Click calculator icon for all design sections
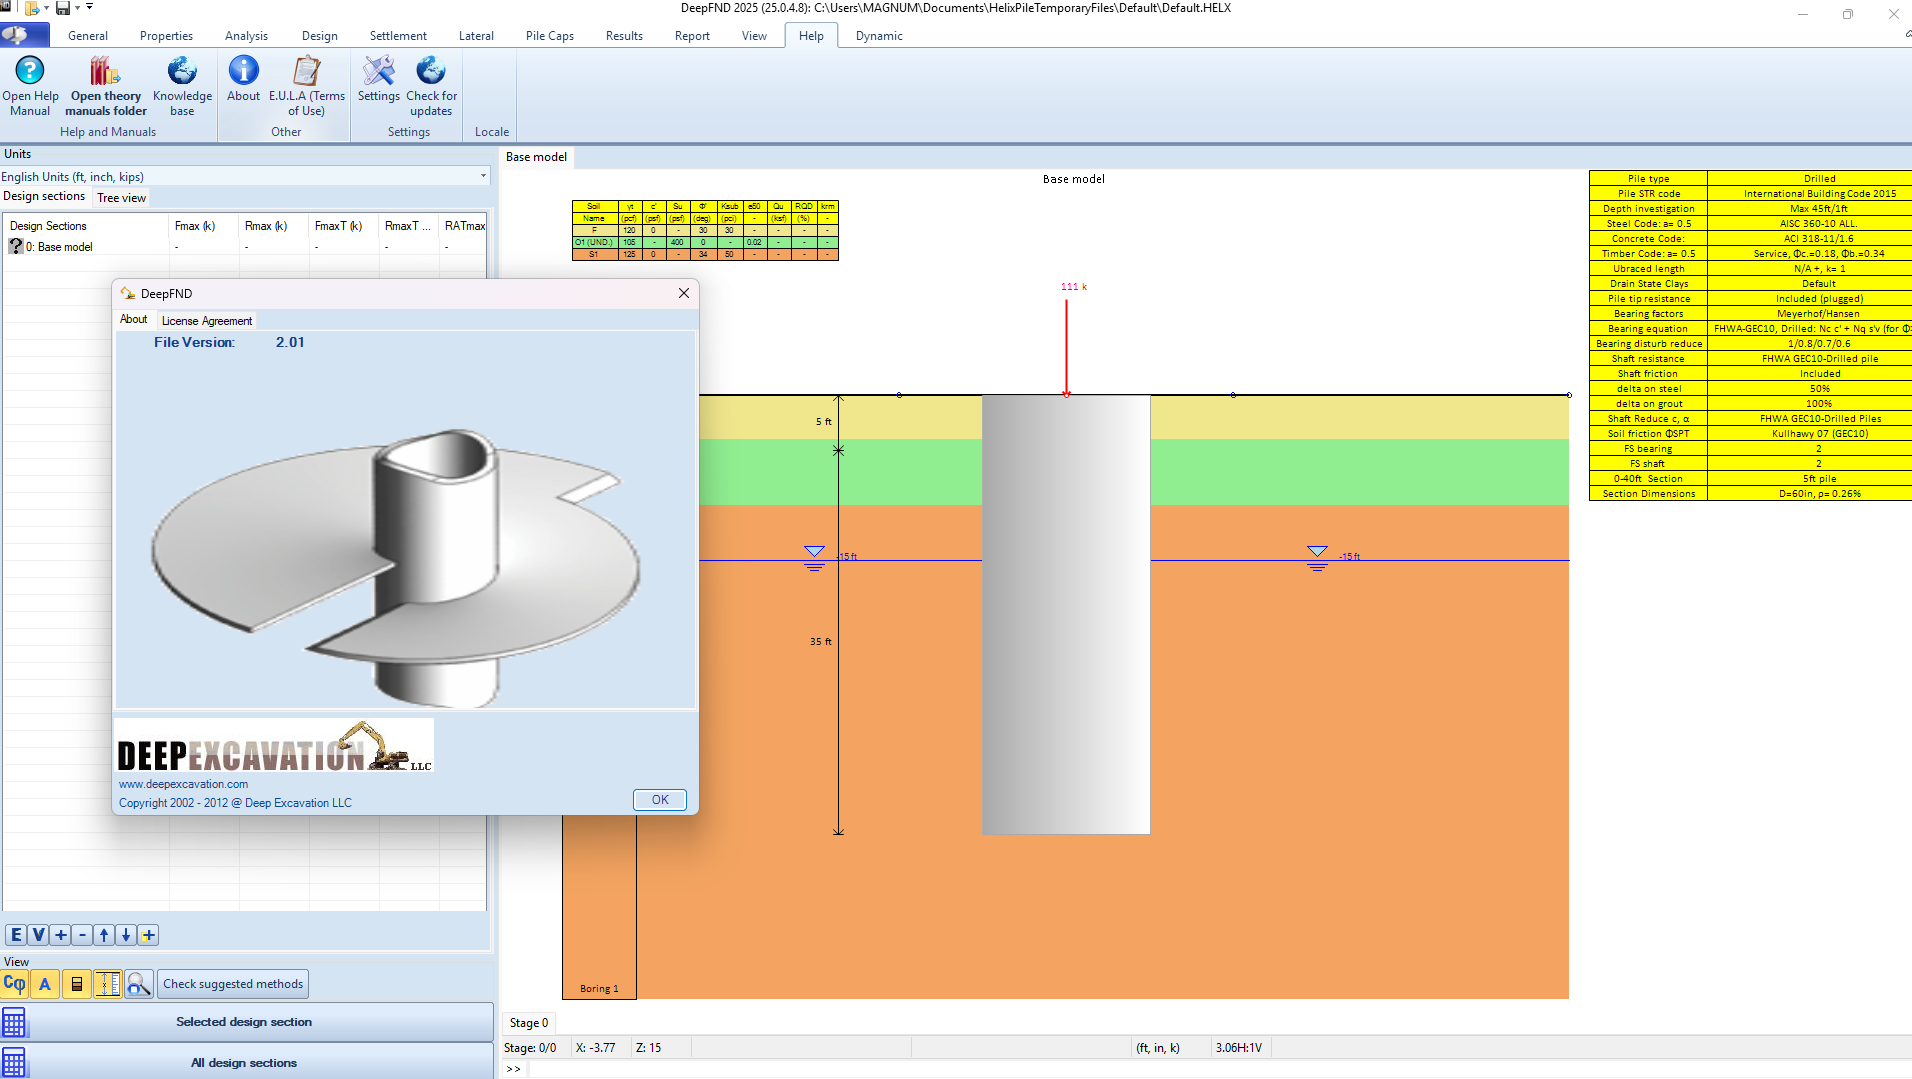Image resolution: width=1912 pixels, height=1079 pixels. 14,1062
